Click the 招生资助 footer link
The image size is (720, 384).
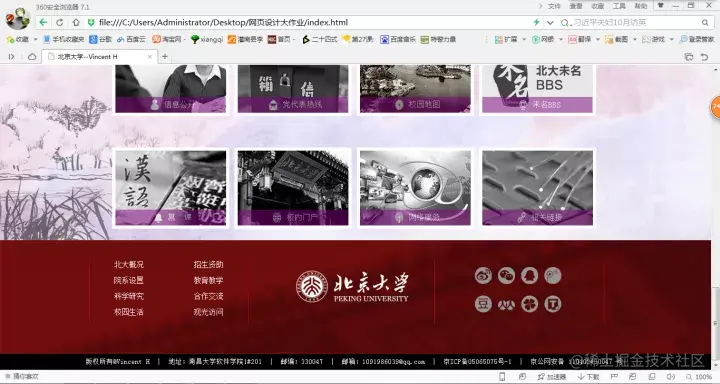(208, 265)
